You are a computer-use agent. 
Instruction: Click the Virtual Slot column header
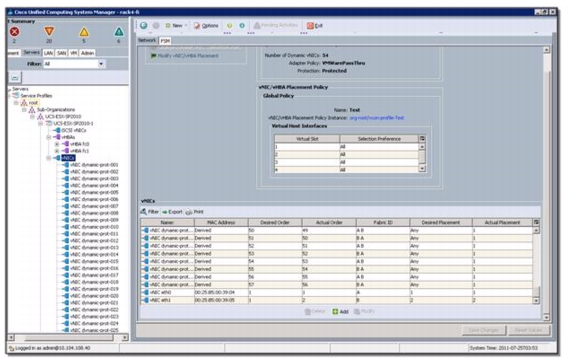coord(307,139)
